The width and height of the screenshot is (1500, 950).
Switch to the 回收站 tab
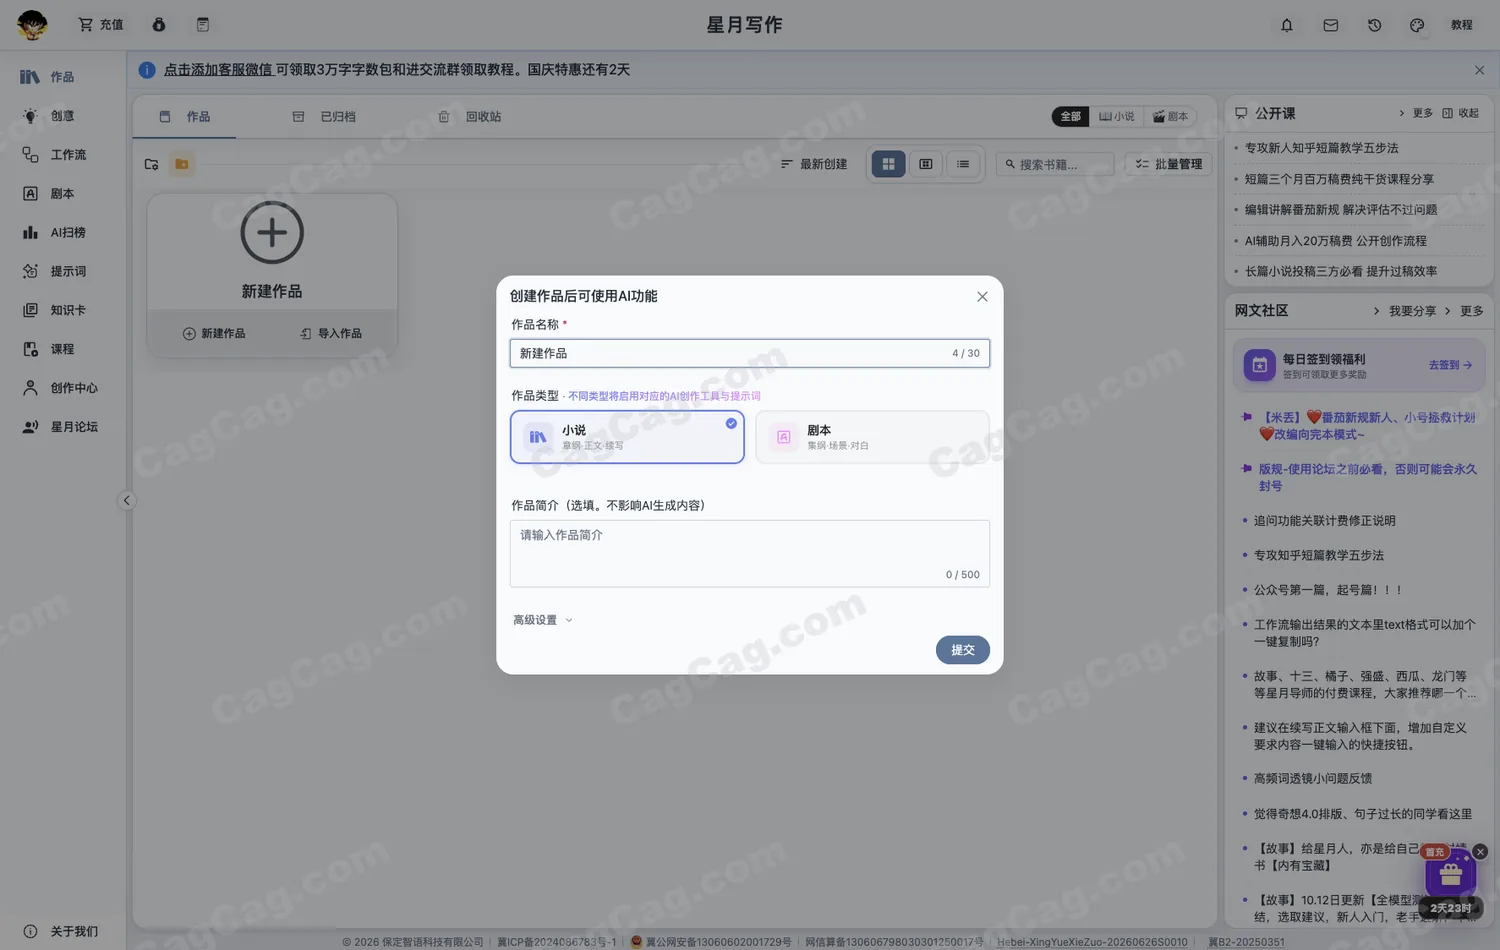470,117
